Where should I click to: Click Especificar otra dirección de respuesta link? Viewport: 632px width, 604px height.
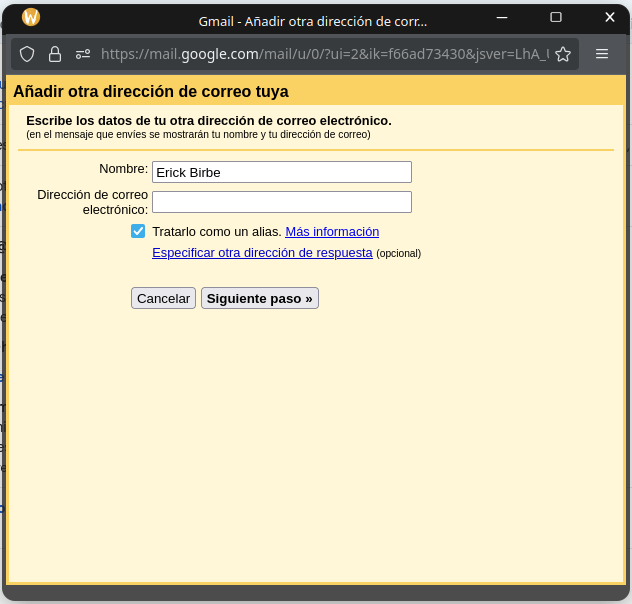(262, 253)
